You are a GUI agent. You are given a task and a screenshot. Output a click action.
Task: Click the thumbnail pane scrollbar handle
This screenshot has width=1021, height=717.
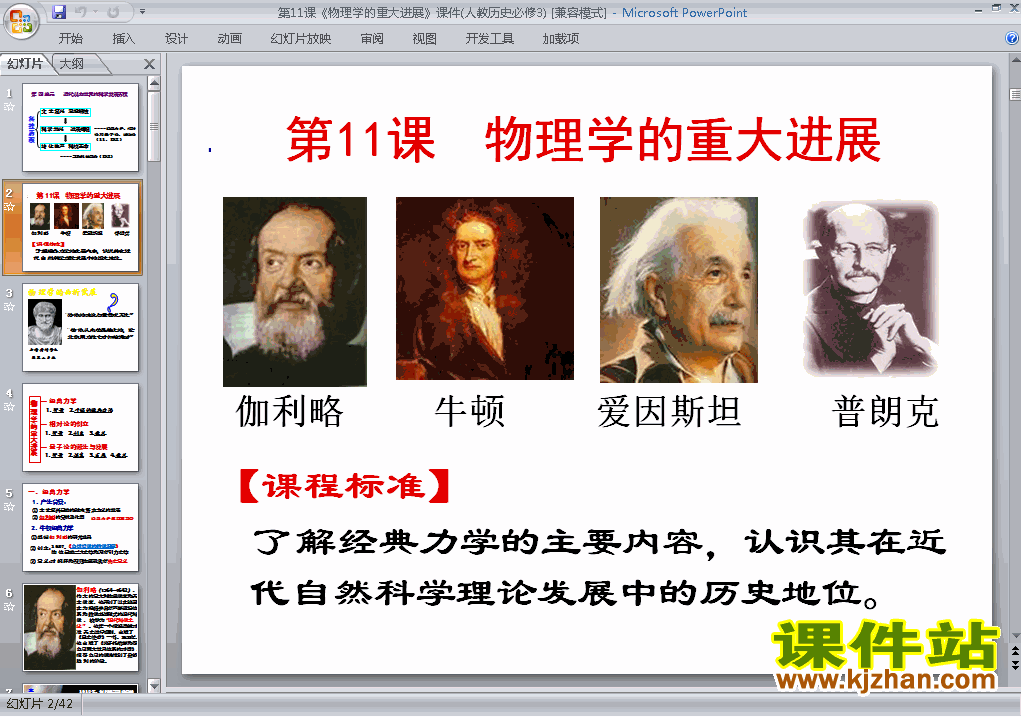tap(154, 126)
